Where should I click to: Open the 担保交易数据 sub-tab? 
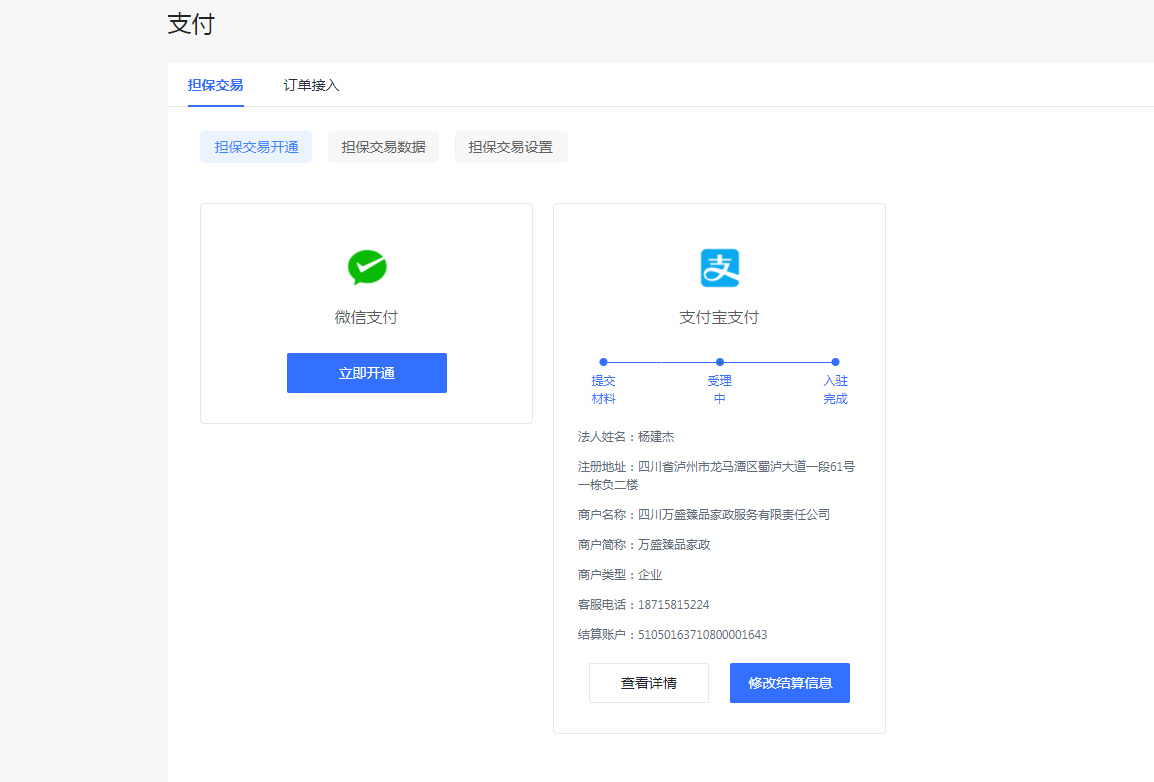point(383,147)
